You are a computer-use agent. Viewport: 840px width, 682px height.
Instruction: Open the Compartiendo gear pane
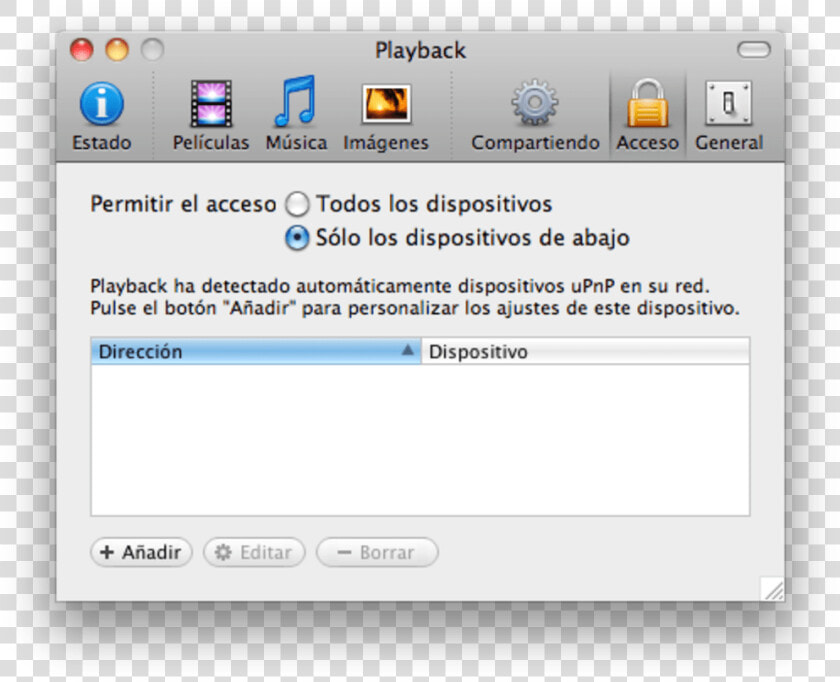click(x=535, y=116)
